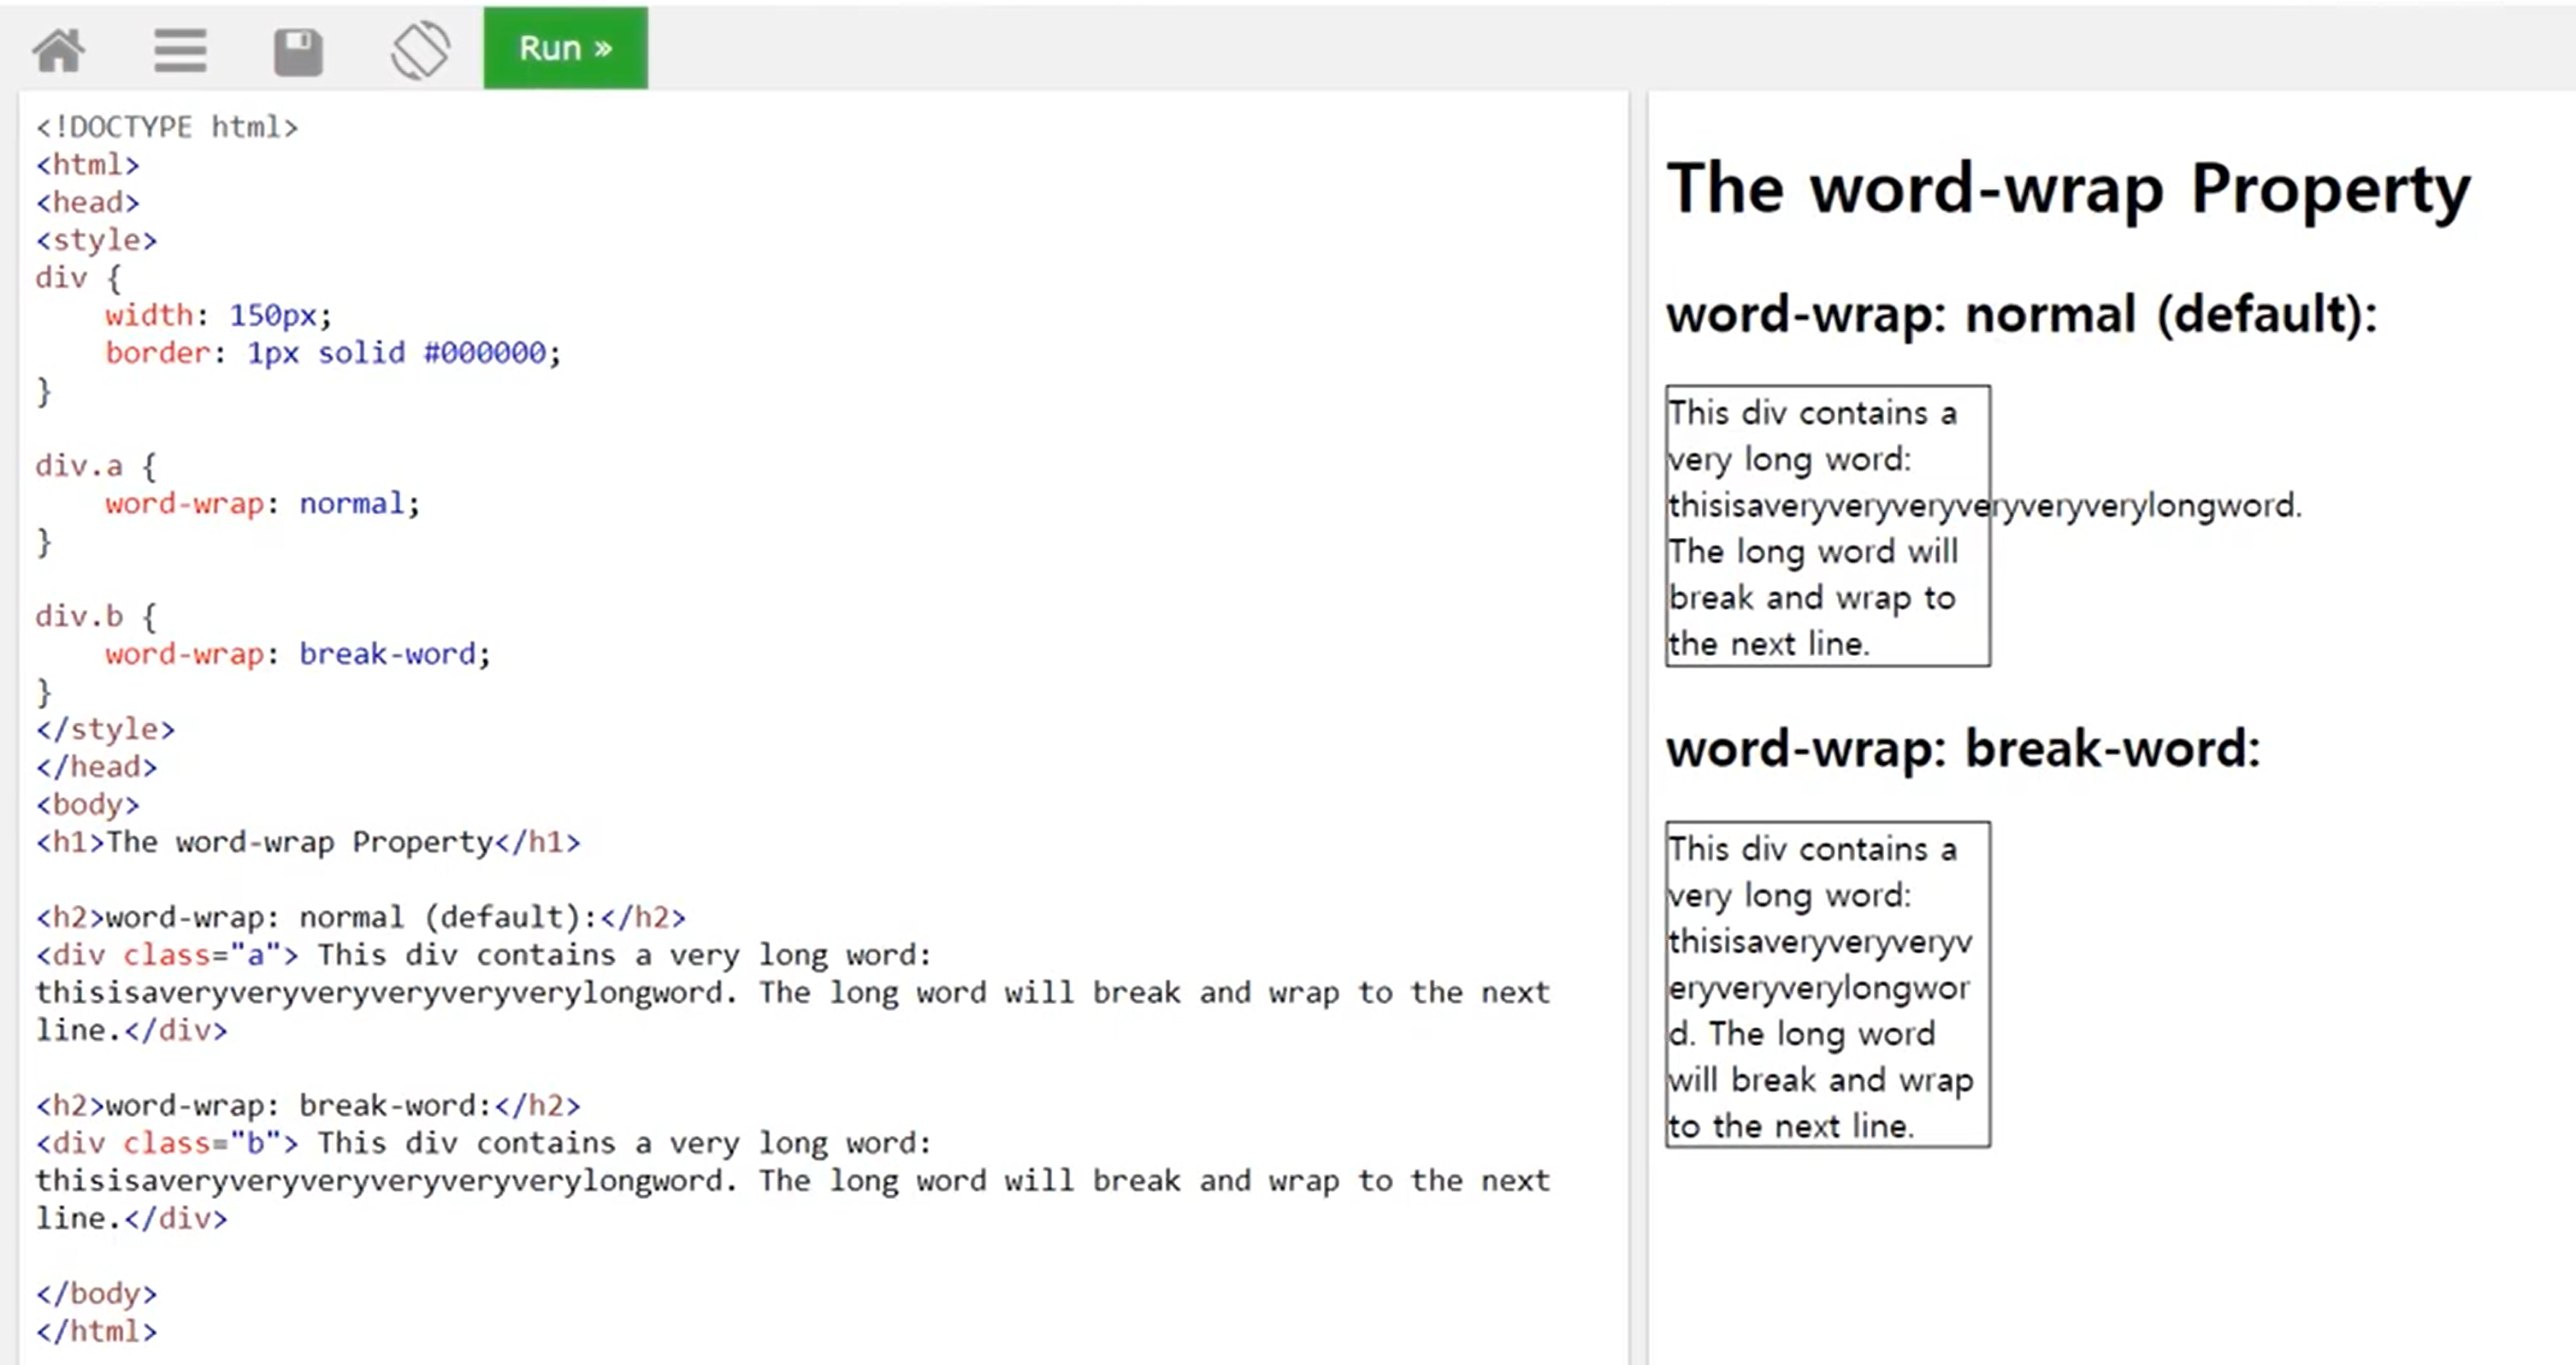Click 'word-wrap: normal (default):' result heading
Viewport: 2576px width, 1365px height.
click(2020, 315)
